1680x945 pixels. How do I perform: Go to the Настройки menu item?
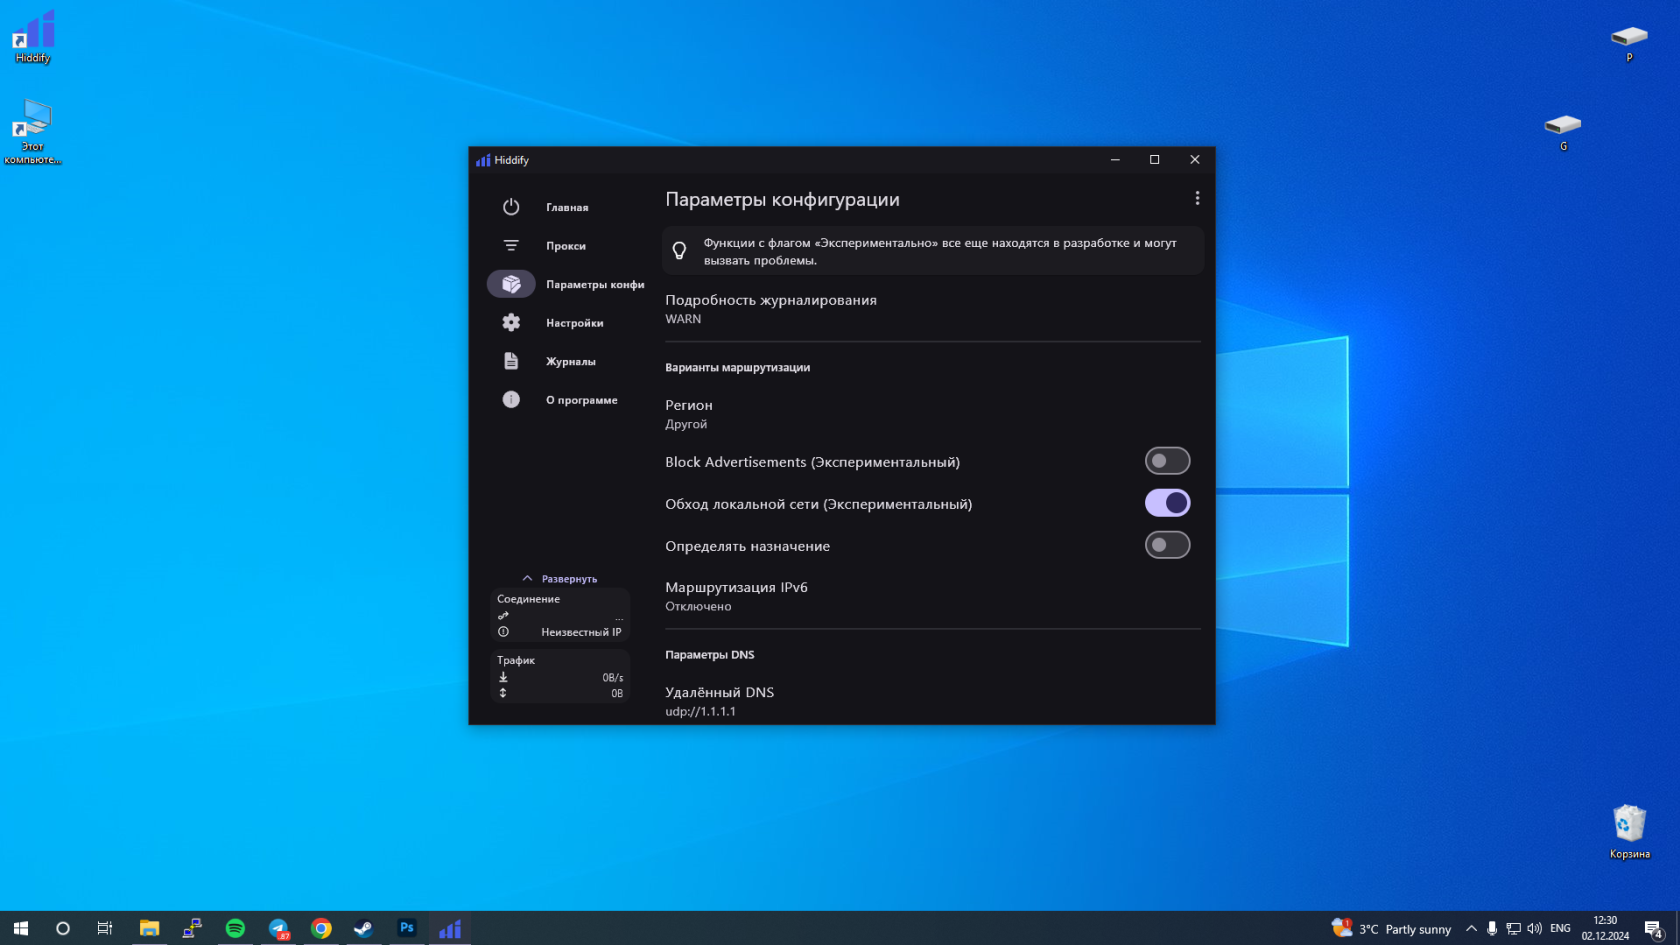pyautogui.click(x=575, y=323)
